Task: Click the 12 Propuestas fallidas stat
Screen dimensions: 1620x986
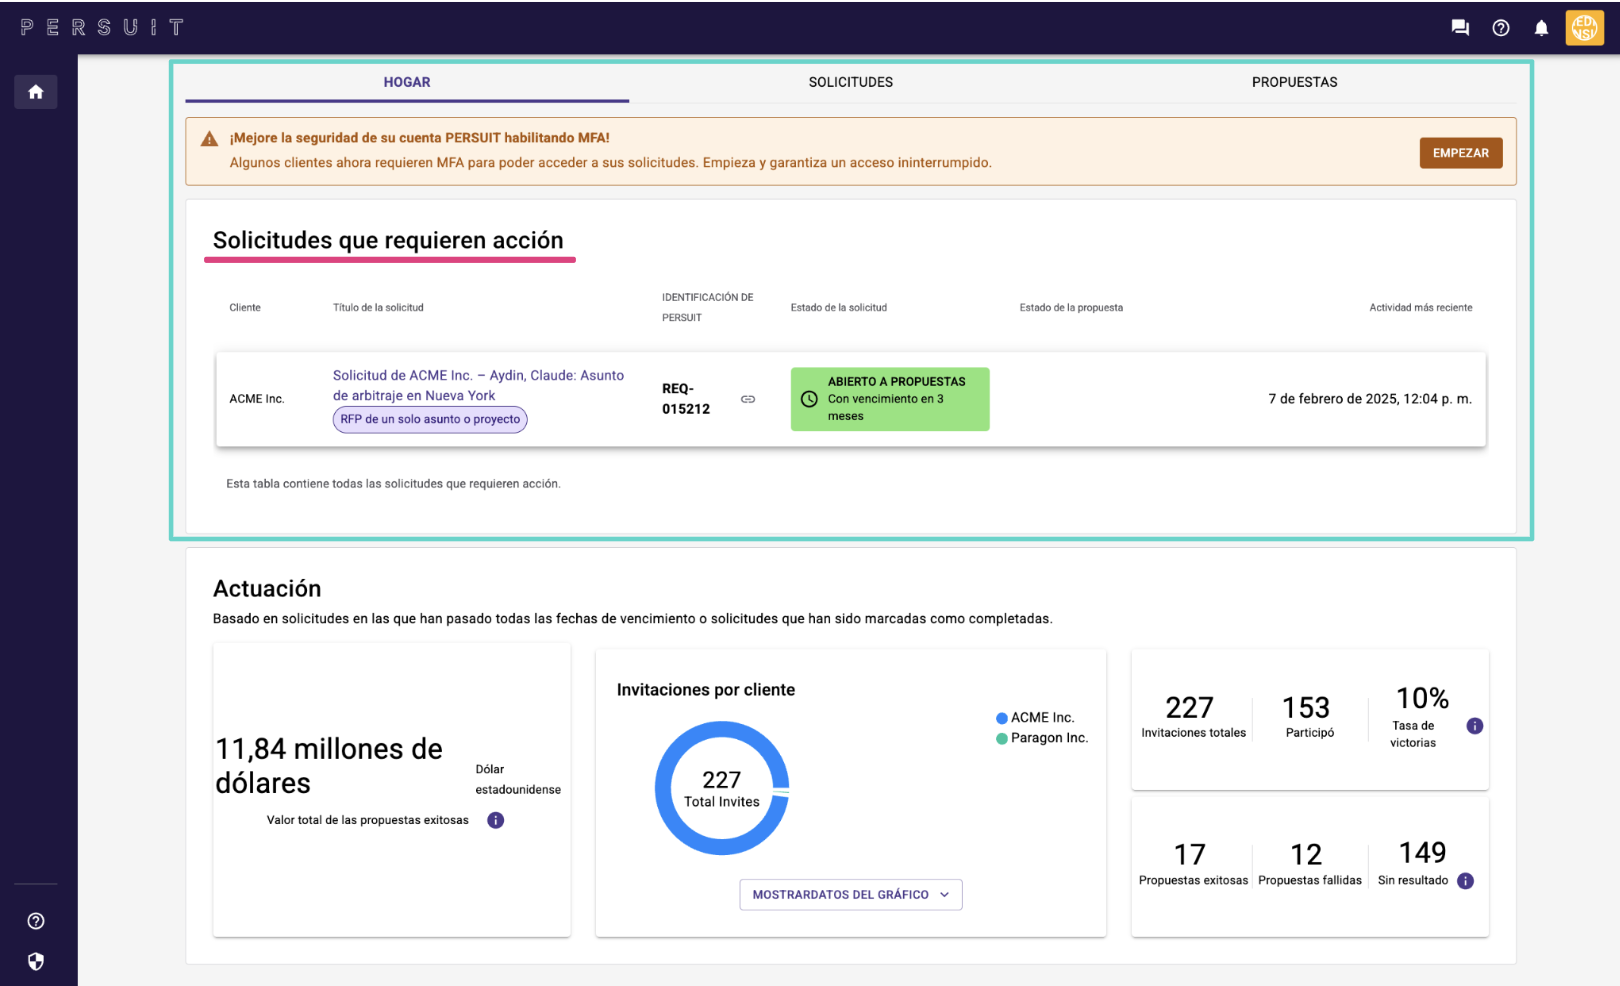Action: point(1309,865)
